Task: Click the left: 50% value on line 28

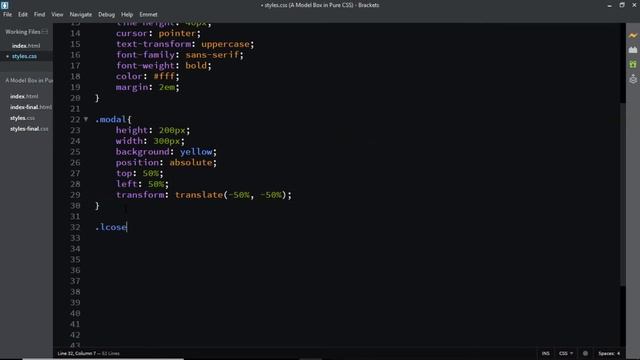Action: tap(156, 184)
